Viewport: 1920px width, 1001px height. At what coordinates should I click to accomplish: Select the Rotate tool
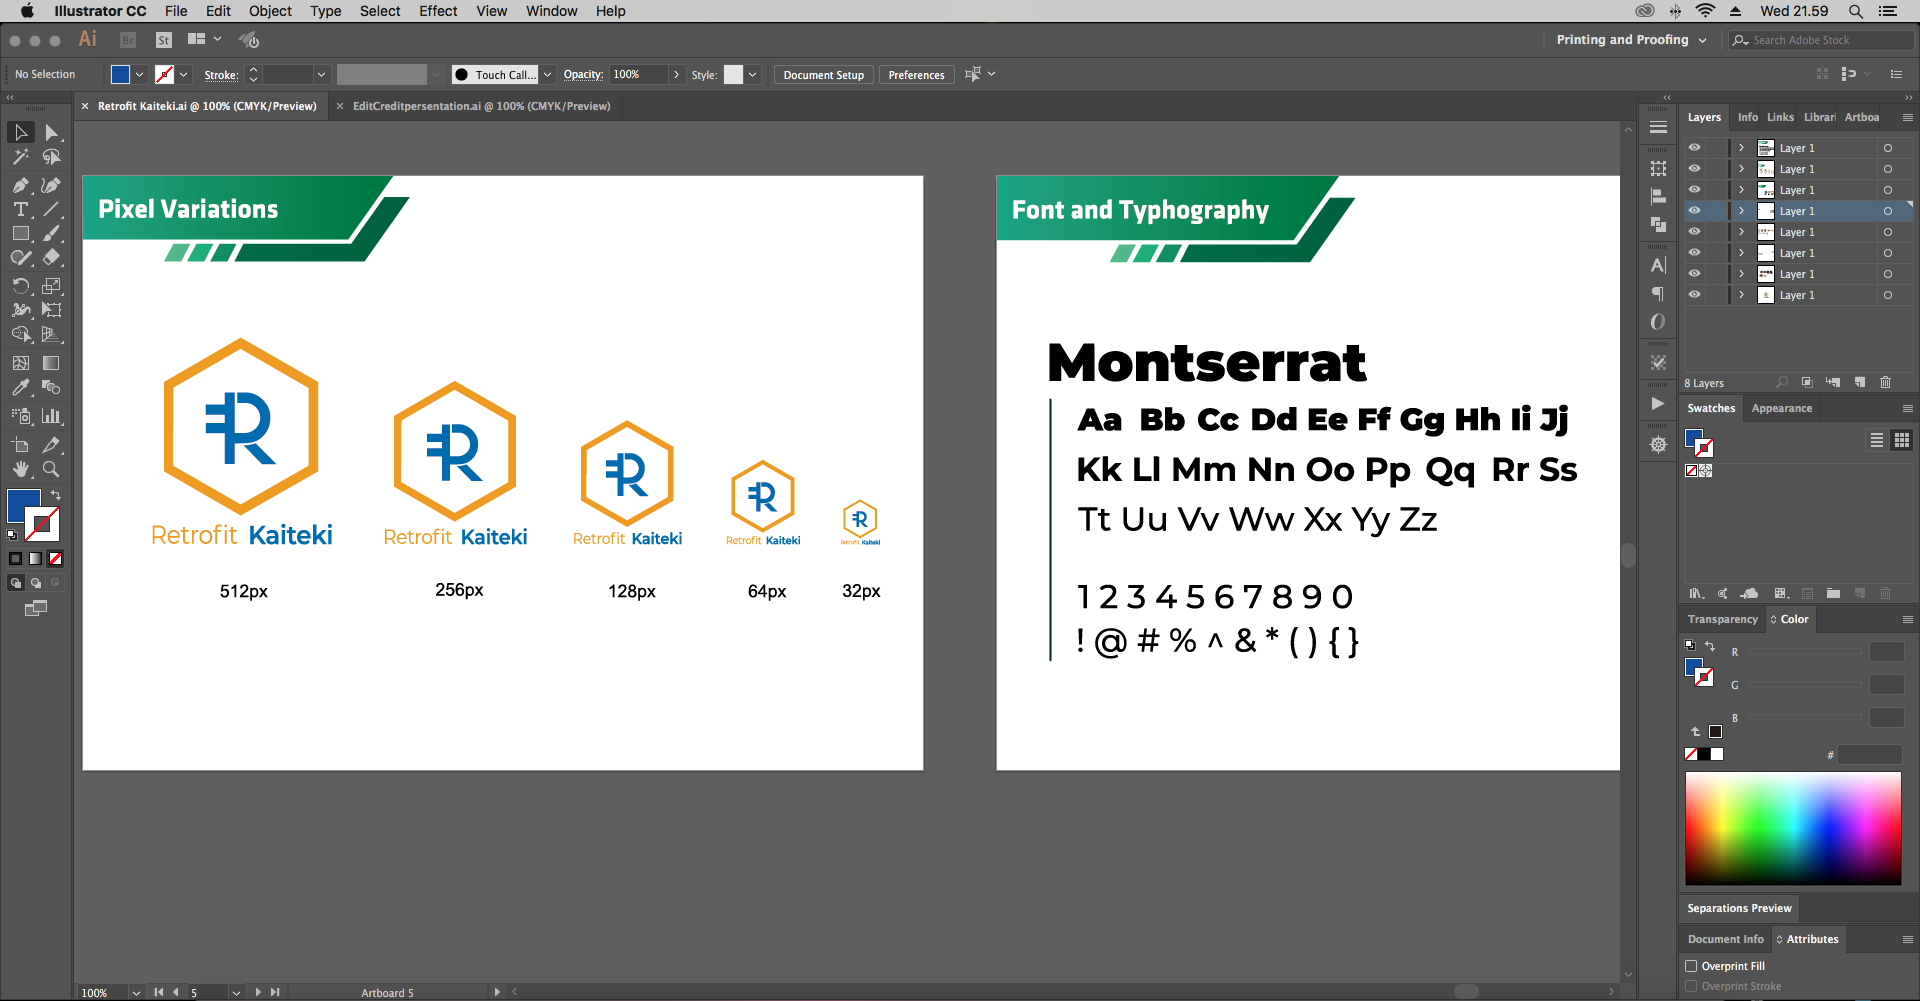(x=21, y=286)
